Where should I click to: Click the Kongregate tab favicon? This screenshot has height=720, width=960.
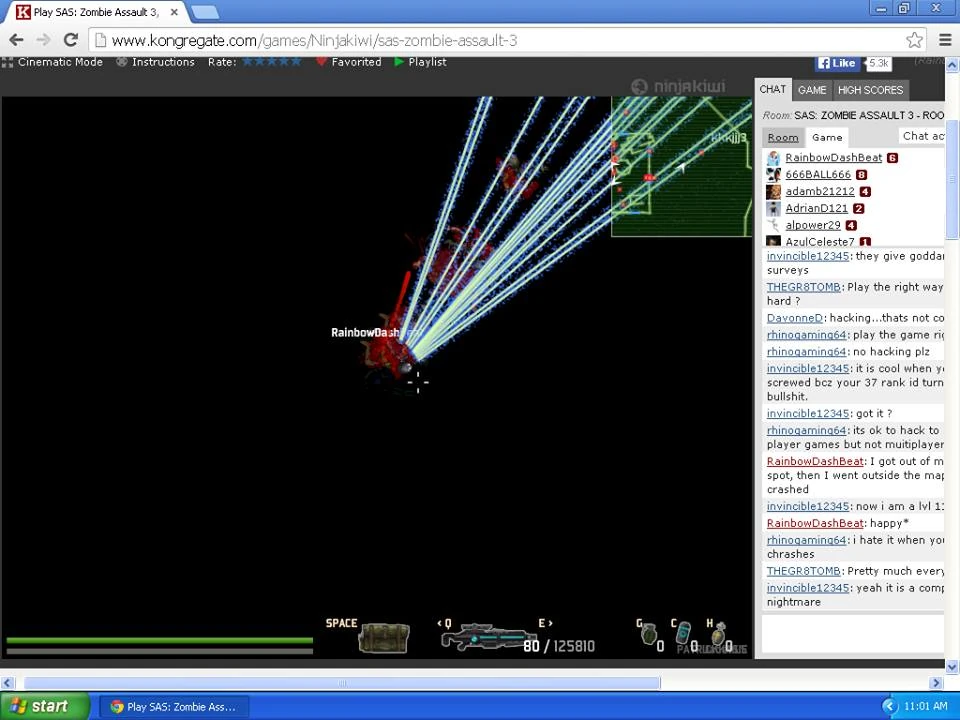(x=23, y=12)
